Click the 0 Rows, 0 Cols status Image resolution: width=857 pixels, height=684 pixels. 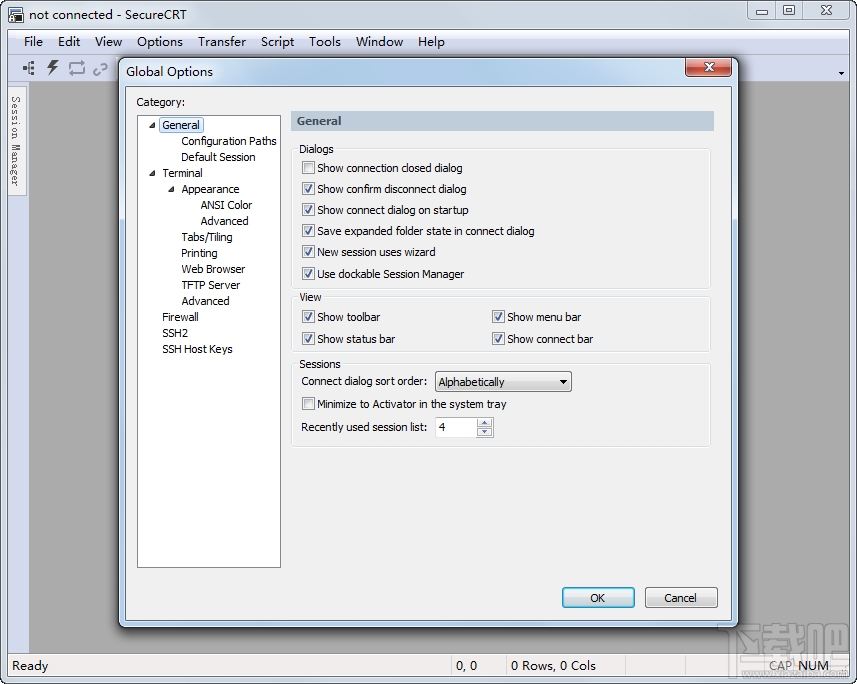click(553, 665)
